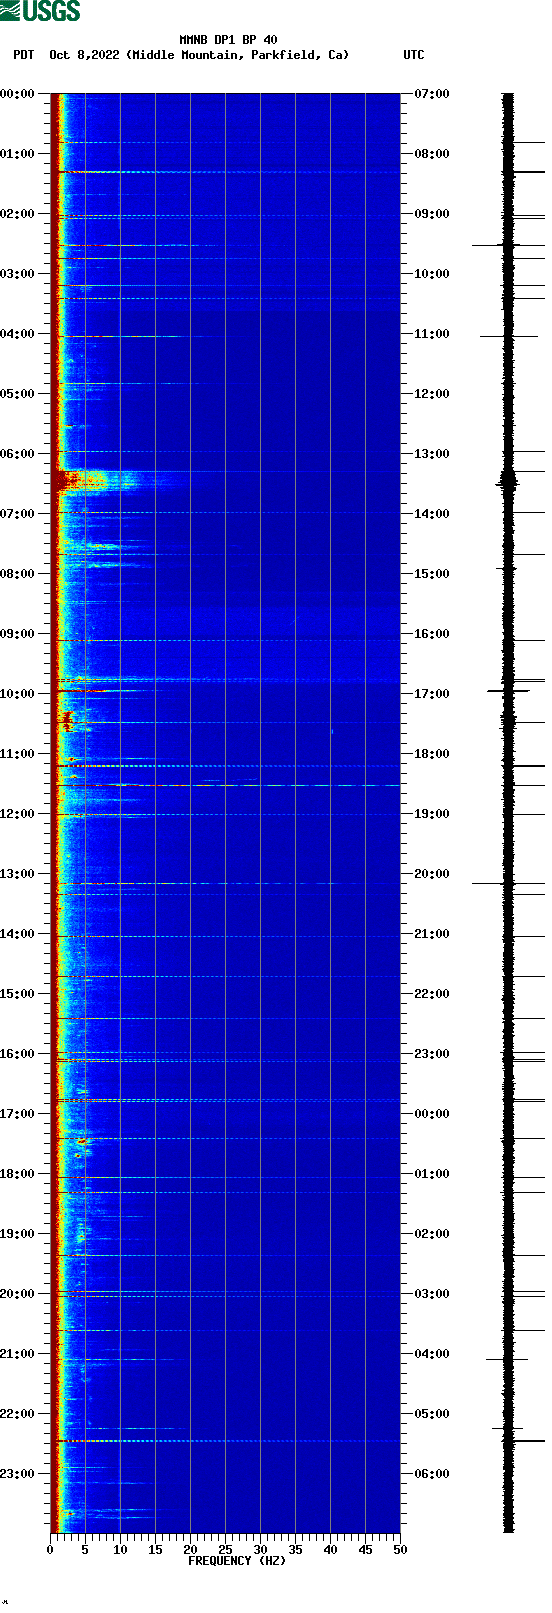
Task: Click the PDT time label '15:00'
Action: click(x=18, y=994)
